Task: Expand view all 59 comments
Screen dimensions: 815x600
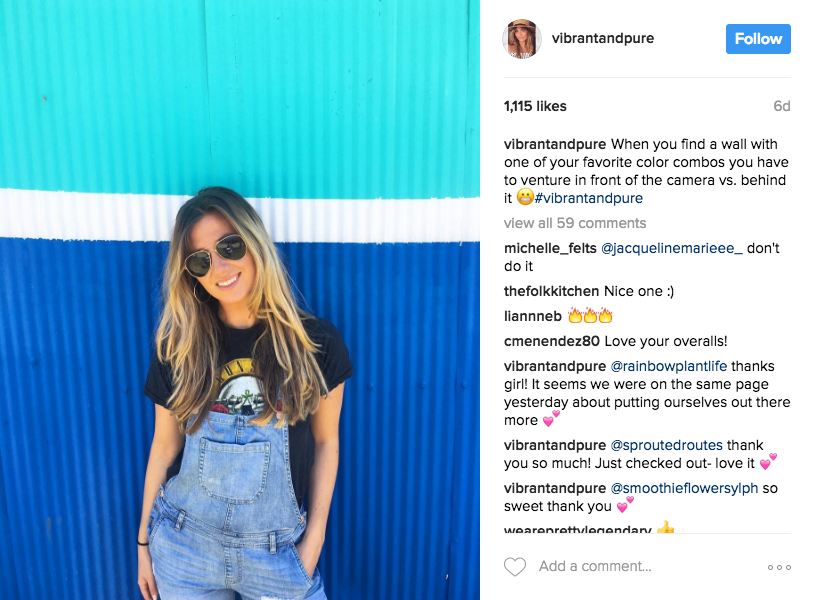Action: pyautogui.click(x=575, y=223)
